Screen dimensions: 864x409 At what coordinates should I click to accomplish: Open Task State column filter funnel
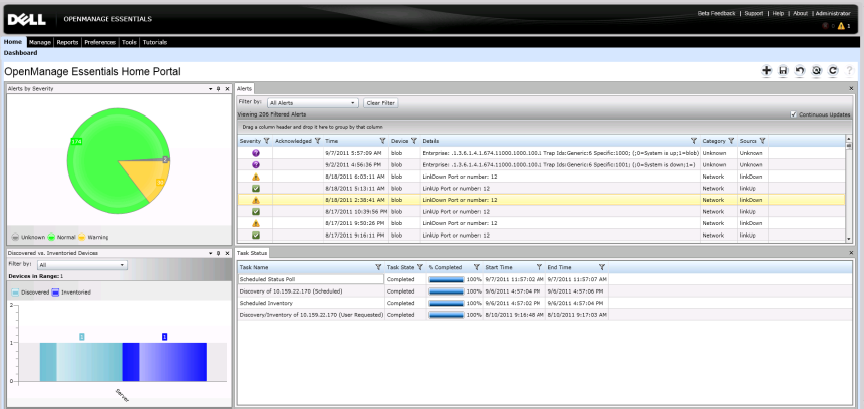point(420,267)
